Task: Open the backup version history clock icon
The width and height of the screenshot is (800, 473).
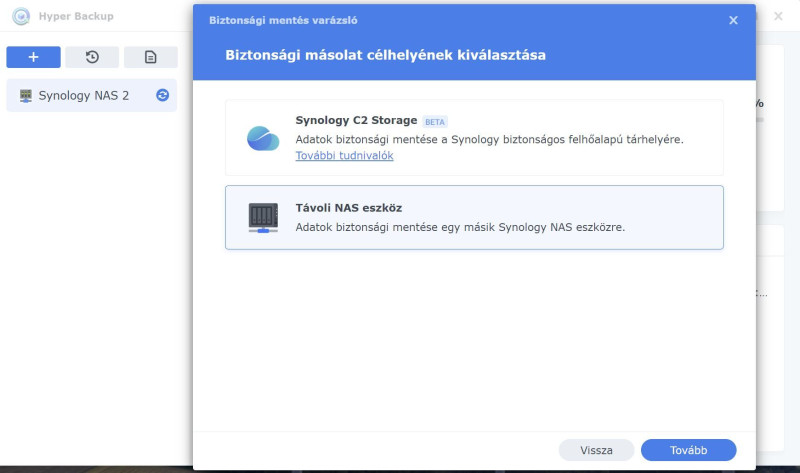Action: 92,57
